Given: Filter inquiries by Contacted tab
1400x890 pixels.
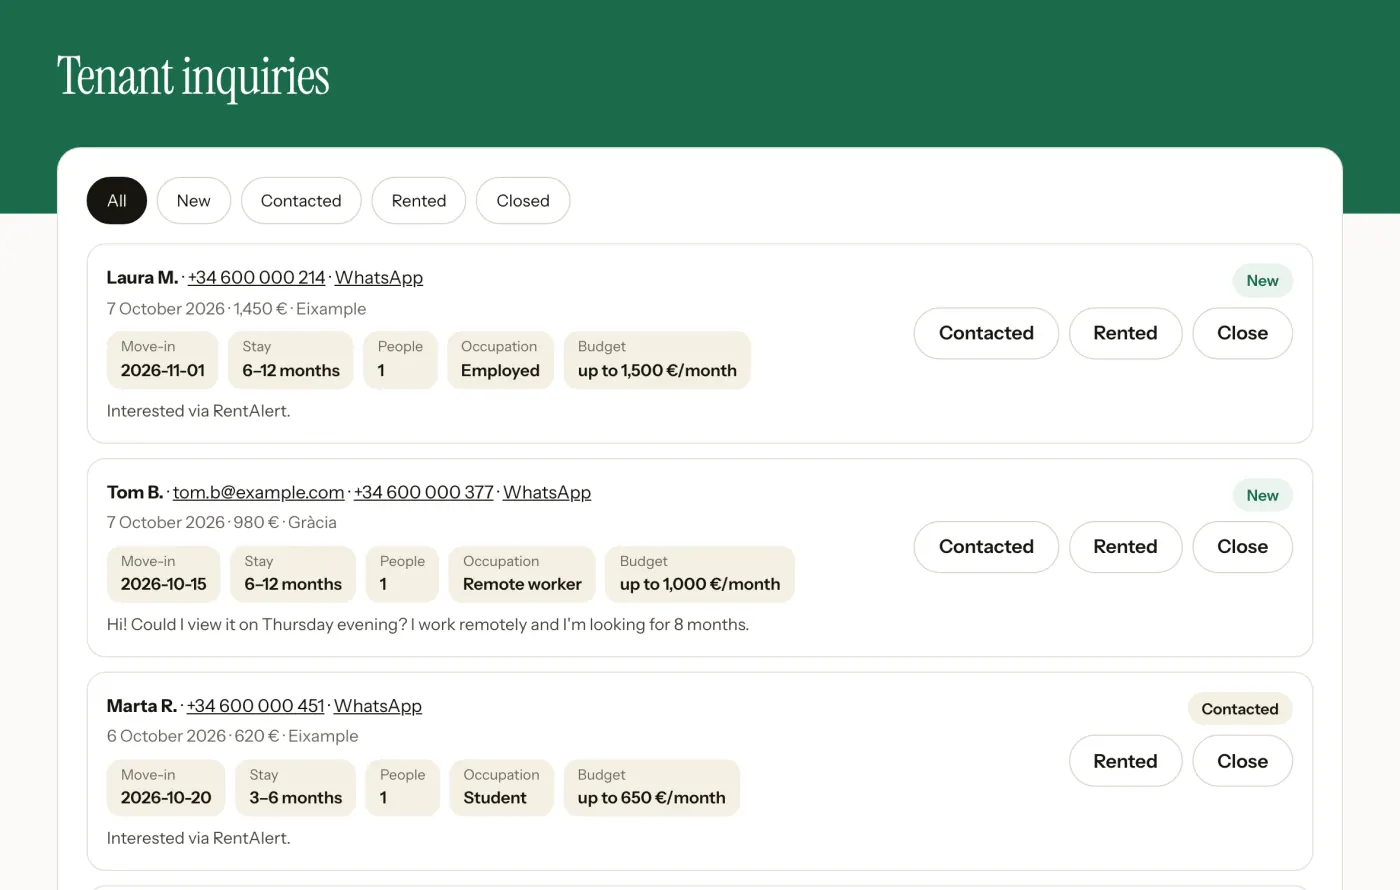Looking at the screenshot, I should [x=301, y=201].
